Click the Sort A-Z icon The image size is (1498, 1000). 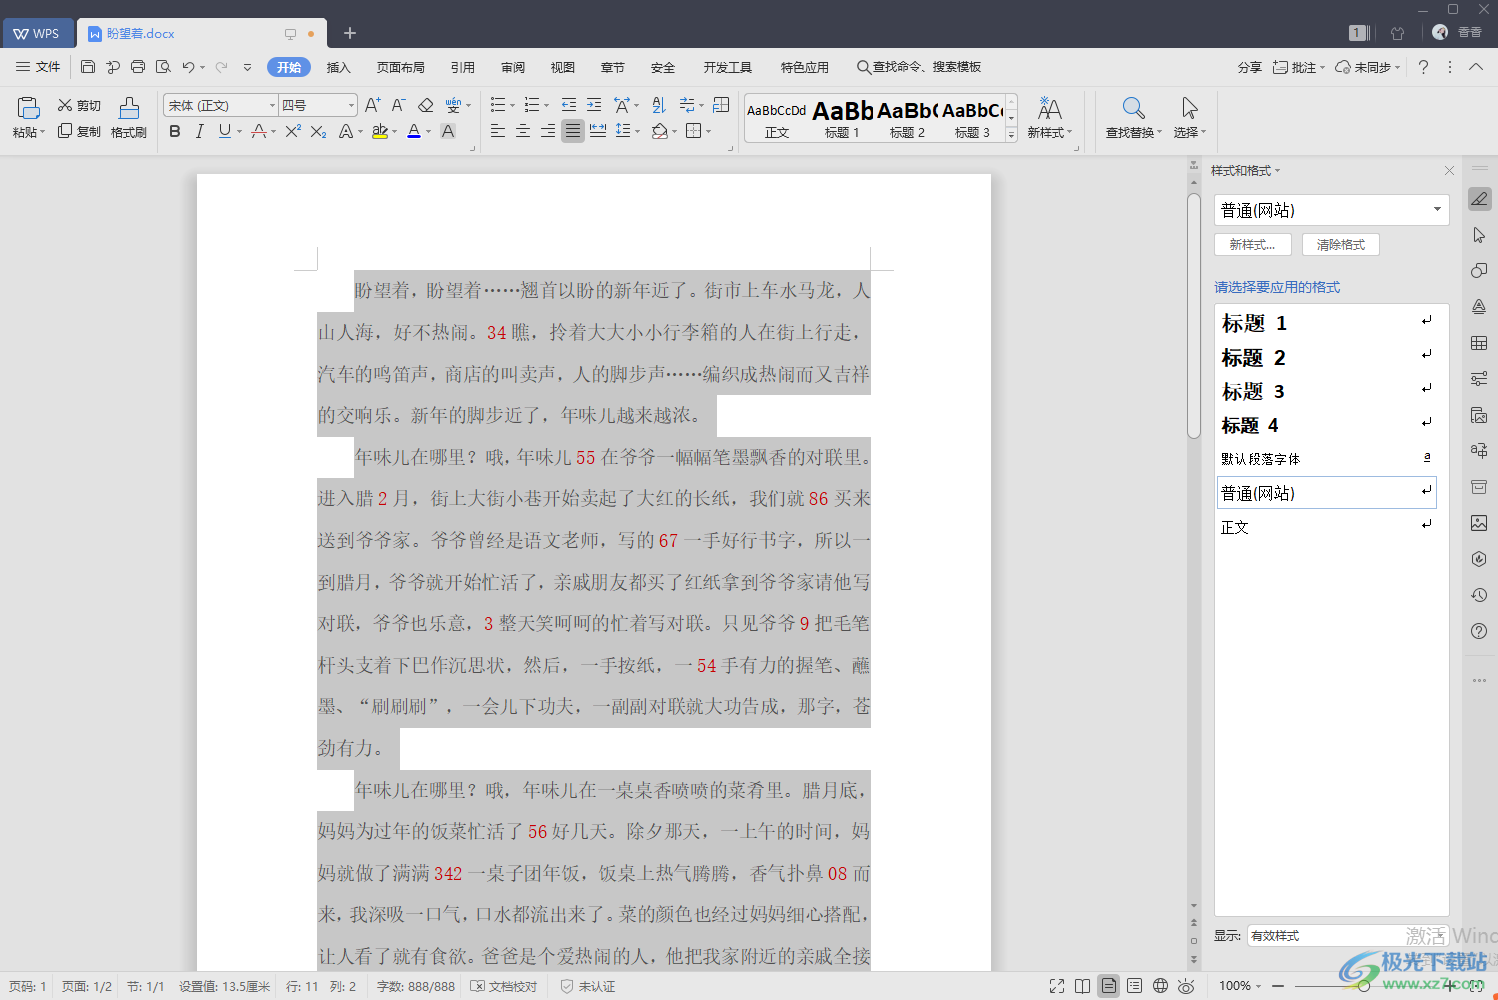(658, 105)
